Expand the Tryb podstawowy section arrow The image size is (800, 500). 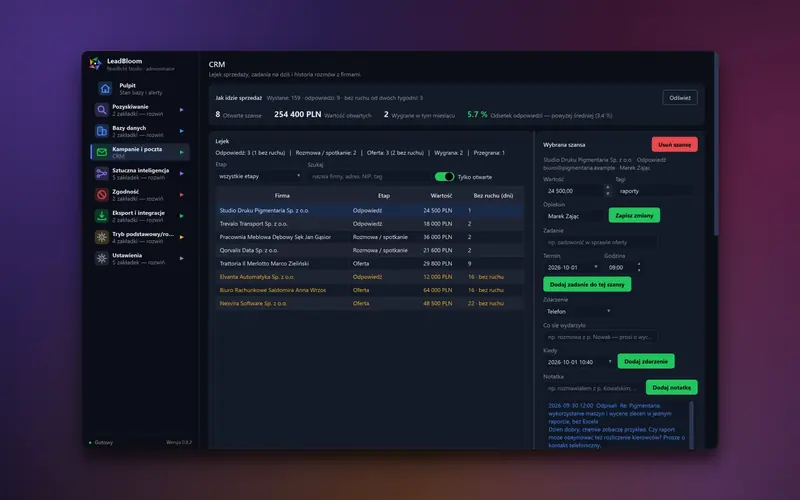point(182,237)
